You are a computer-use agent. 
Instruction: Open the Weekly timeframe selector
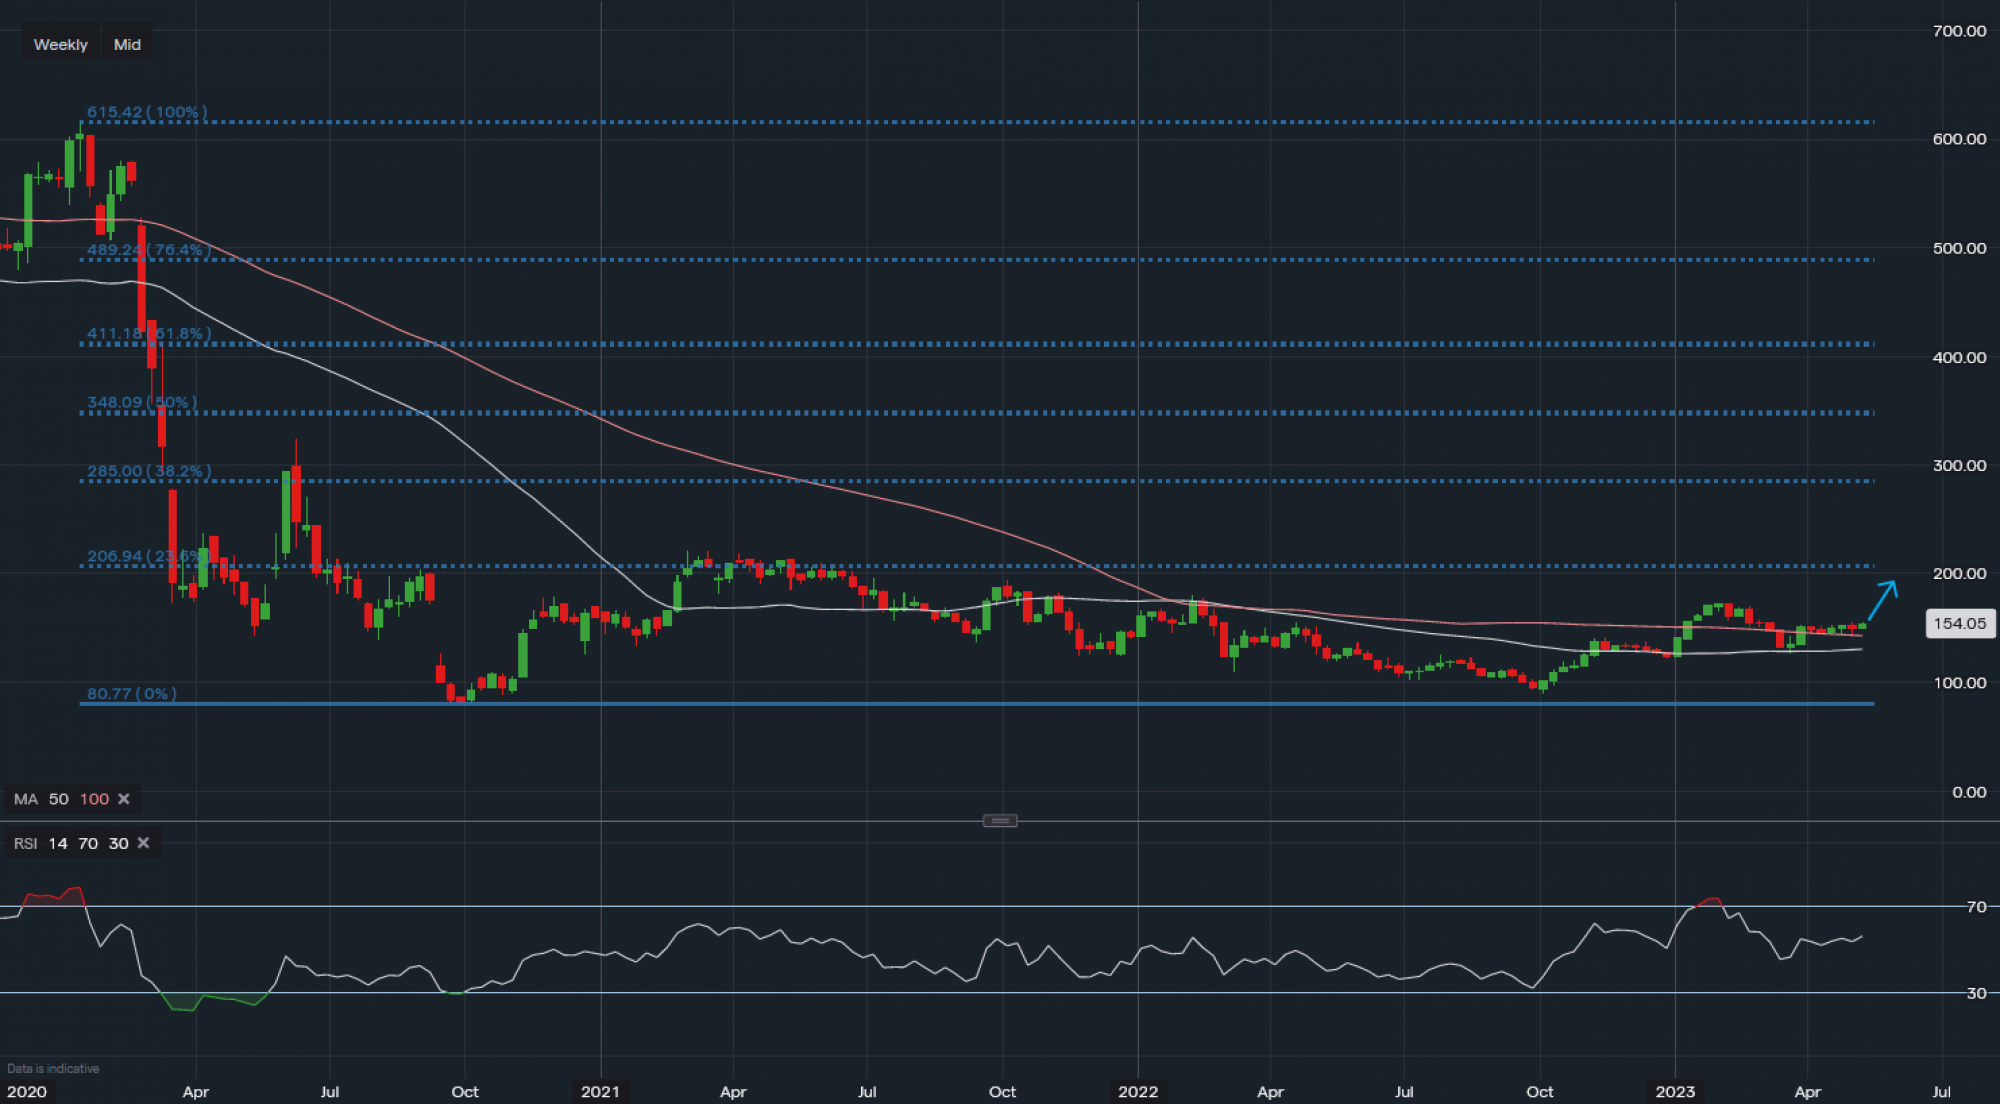click(x=60, y=44)
